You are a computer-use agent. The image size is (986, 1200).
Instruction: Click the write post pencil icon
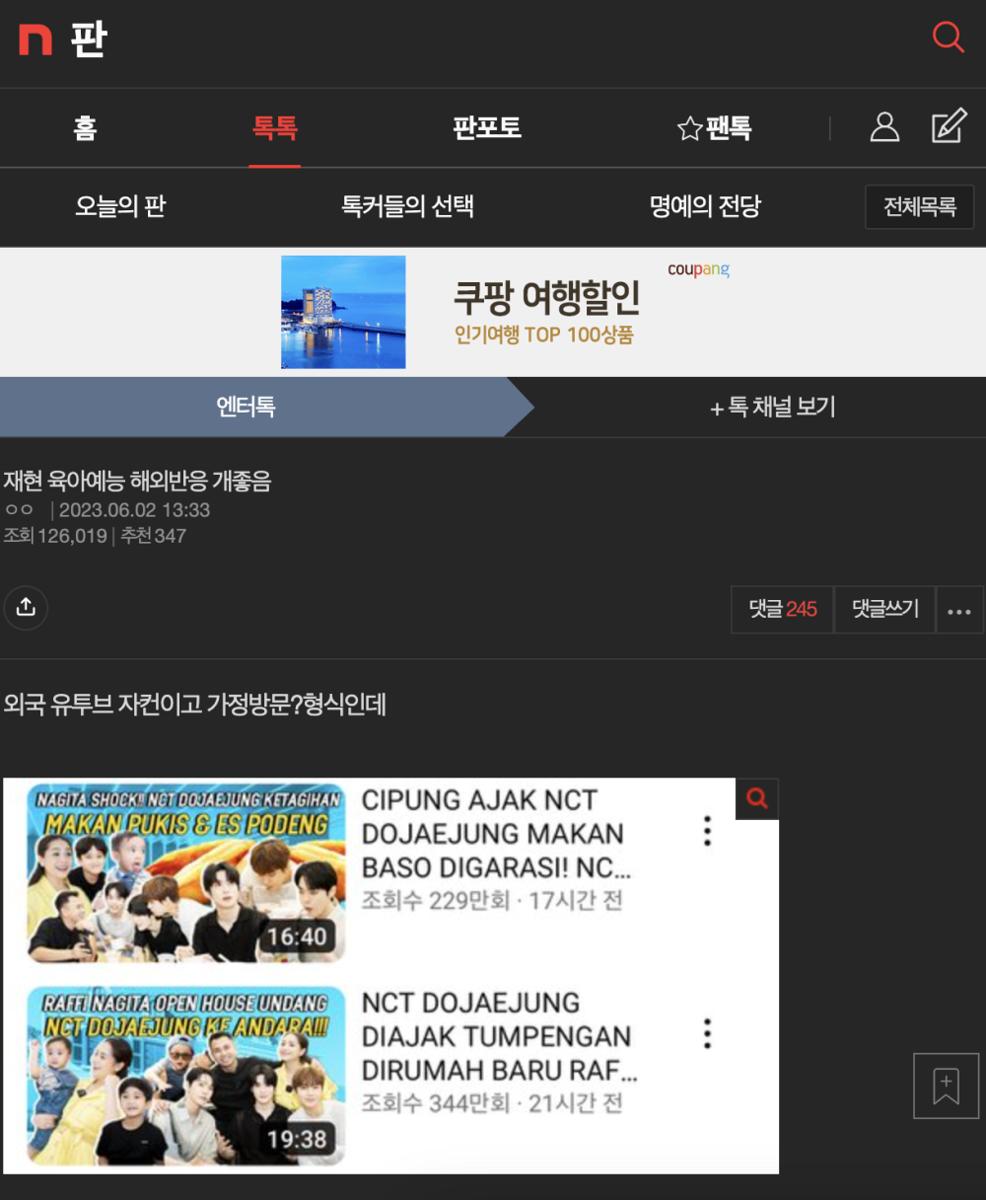948,126
